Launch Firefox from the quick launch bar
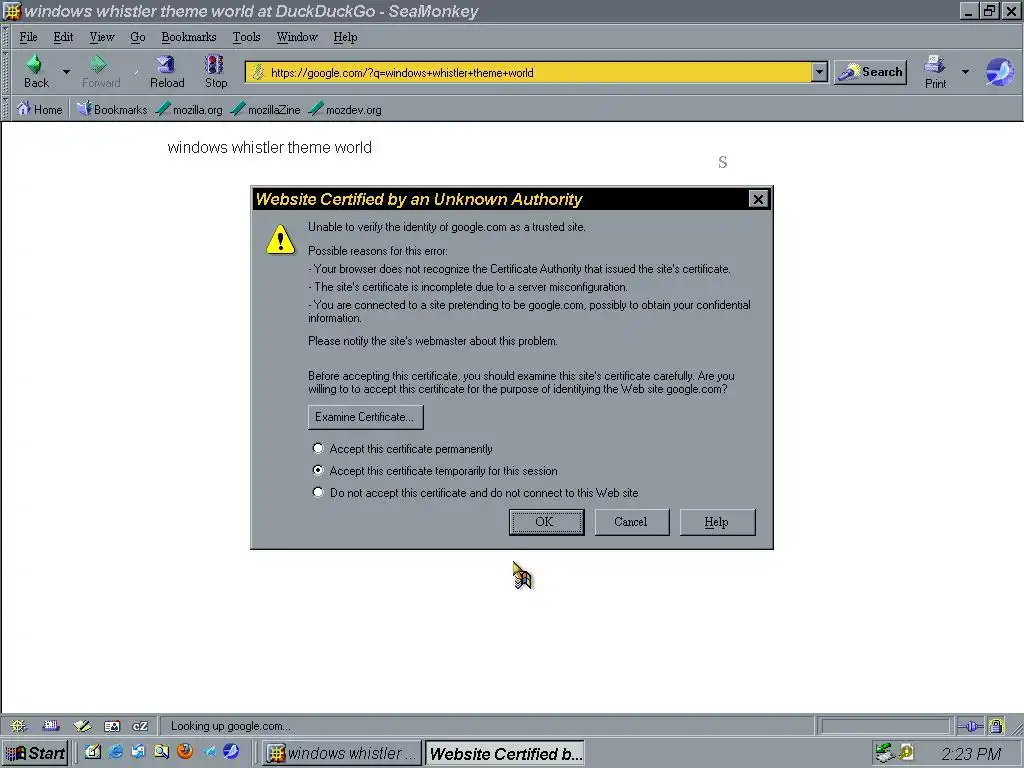This screenshot has height=768, width=1024. click(185, 752)
